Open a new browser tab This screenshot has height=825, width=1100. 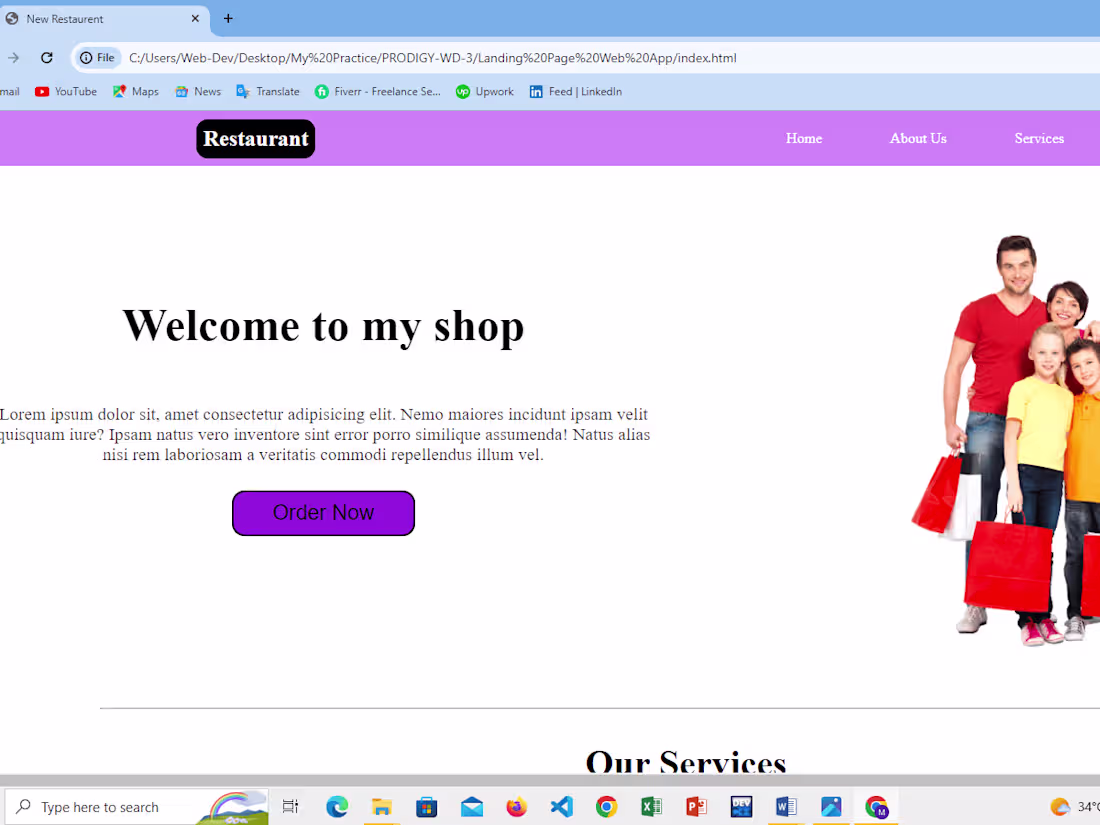[228, 18]
